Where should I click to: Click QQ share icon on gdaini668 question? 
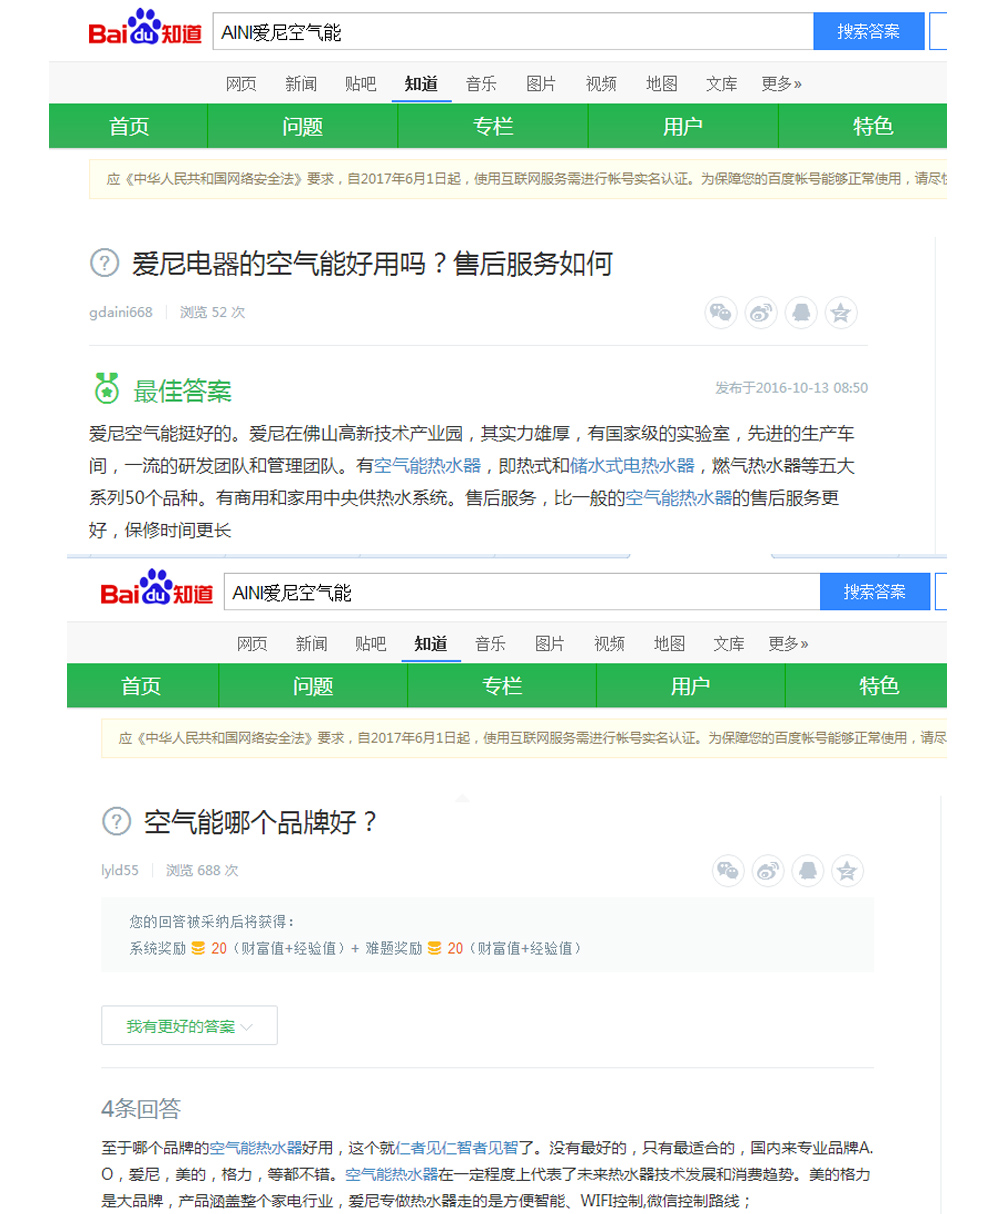[801, 312]
